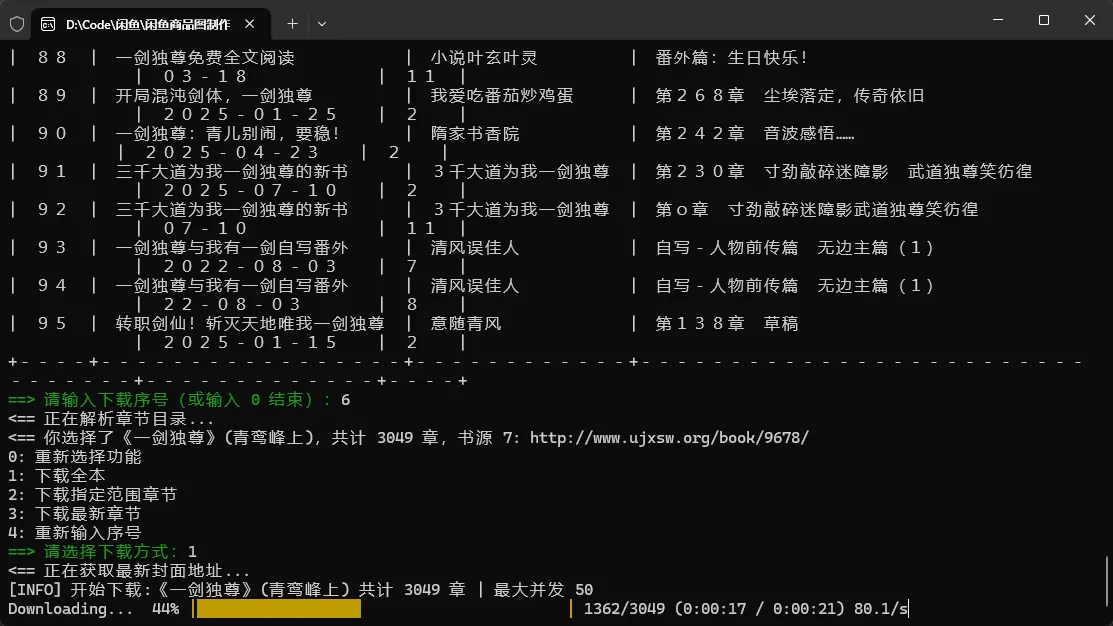
Task: Click option 3: 下载最新章节
Action: (75, 514)
